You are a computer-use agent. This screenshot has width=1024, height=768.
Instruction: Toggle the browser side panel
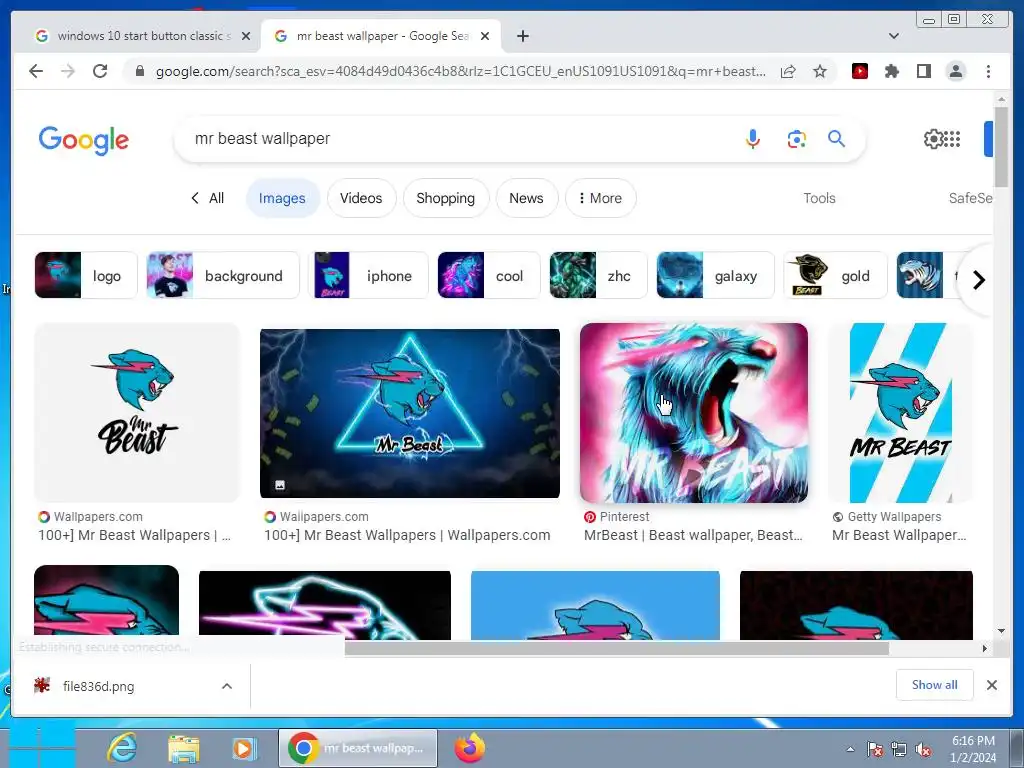[x=923, y=71]
